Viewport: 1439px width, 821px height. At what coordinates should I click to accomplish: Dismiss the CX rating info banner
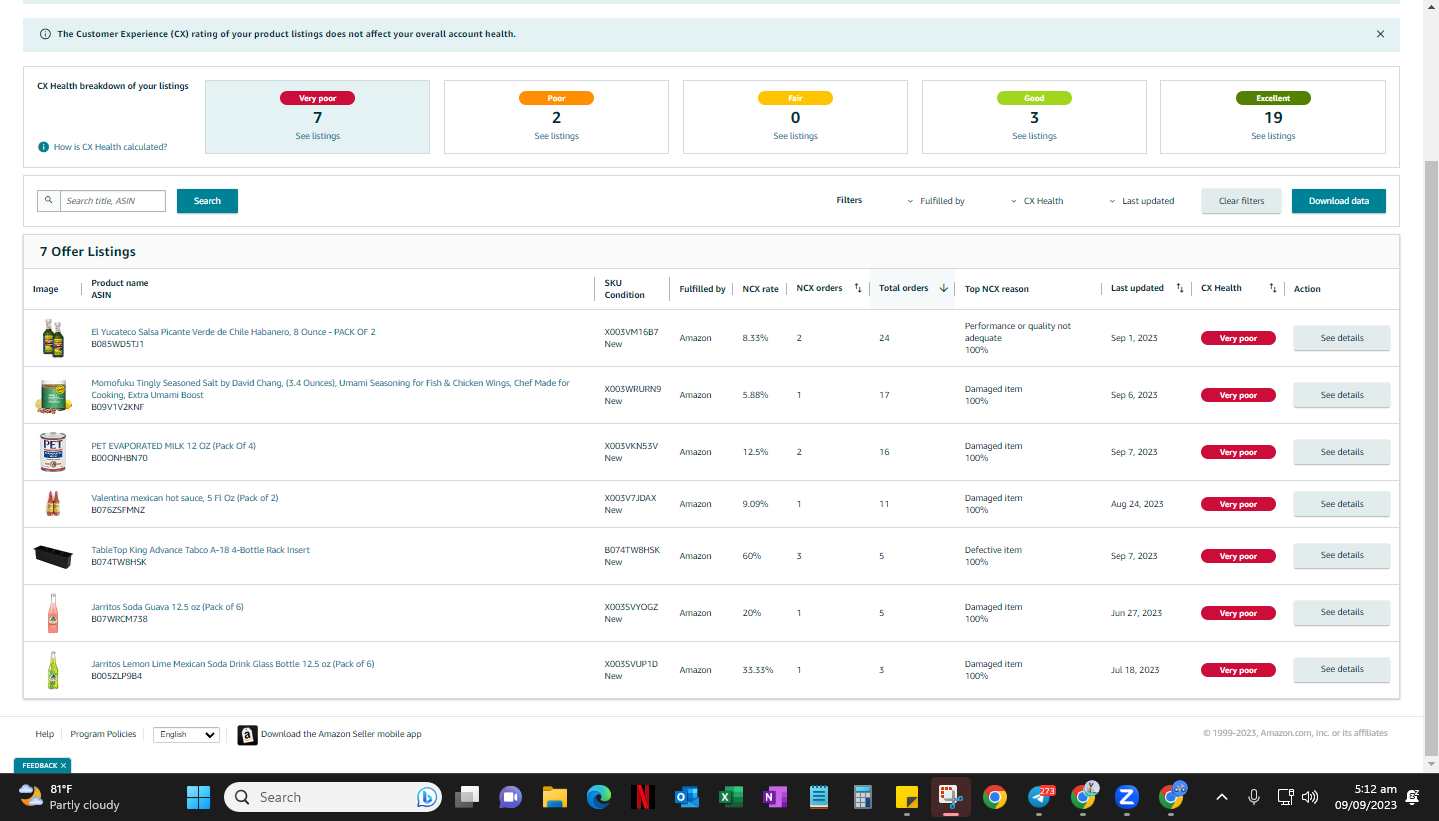click(x=1380, y=34)
